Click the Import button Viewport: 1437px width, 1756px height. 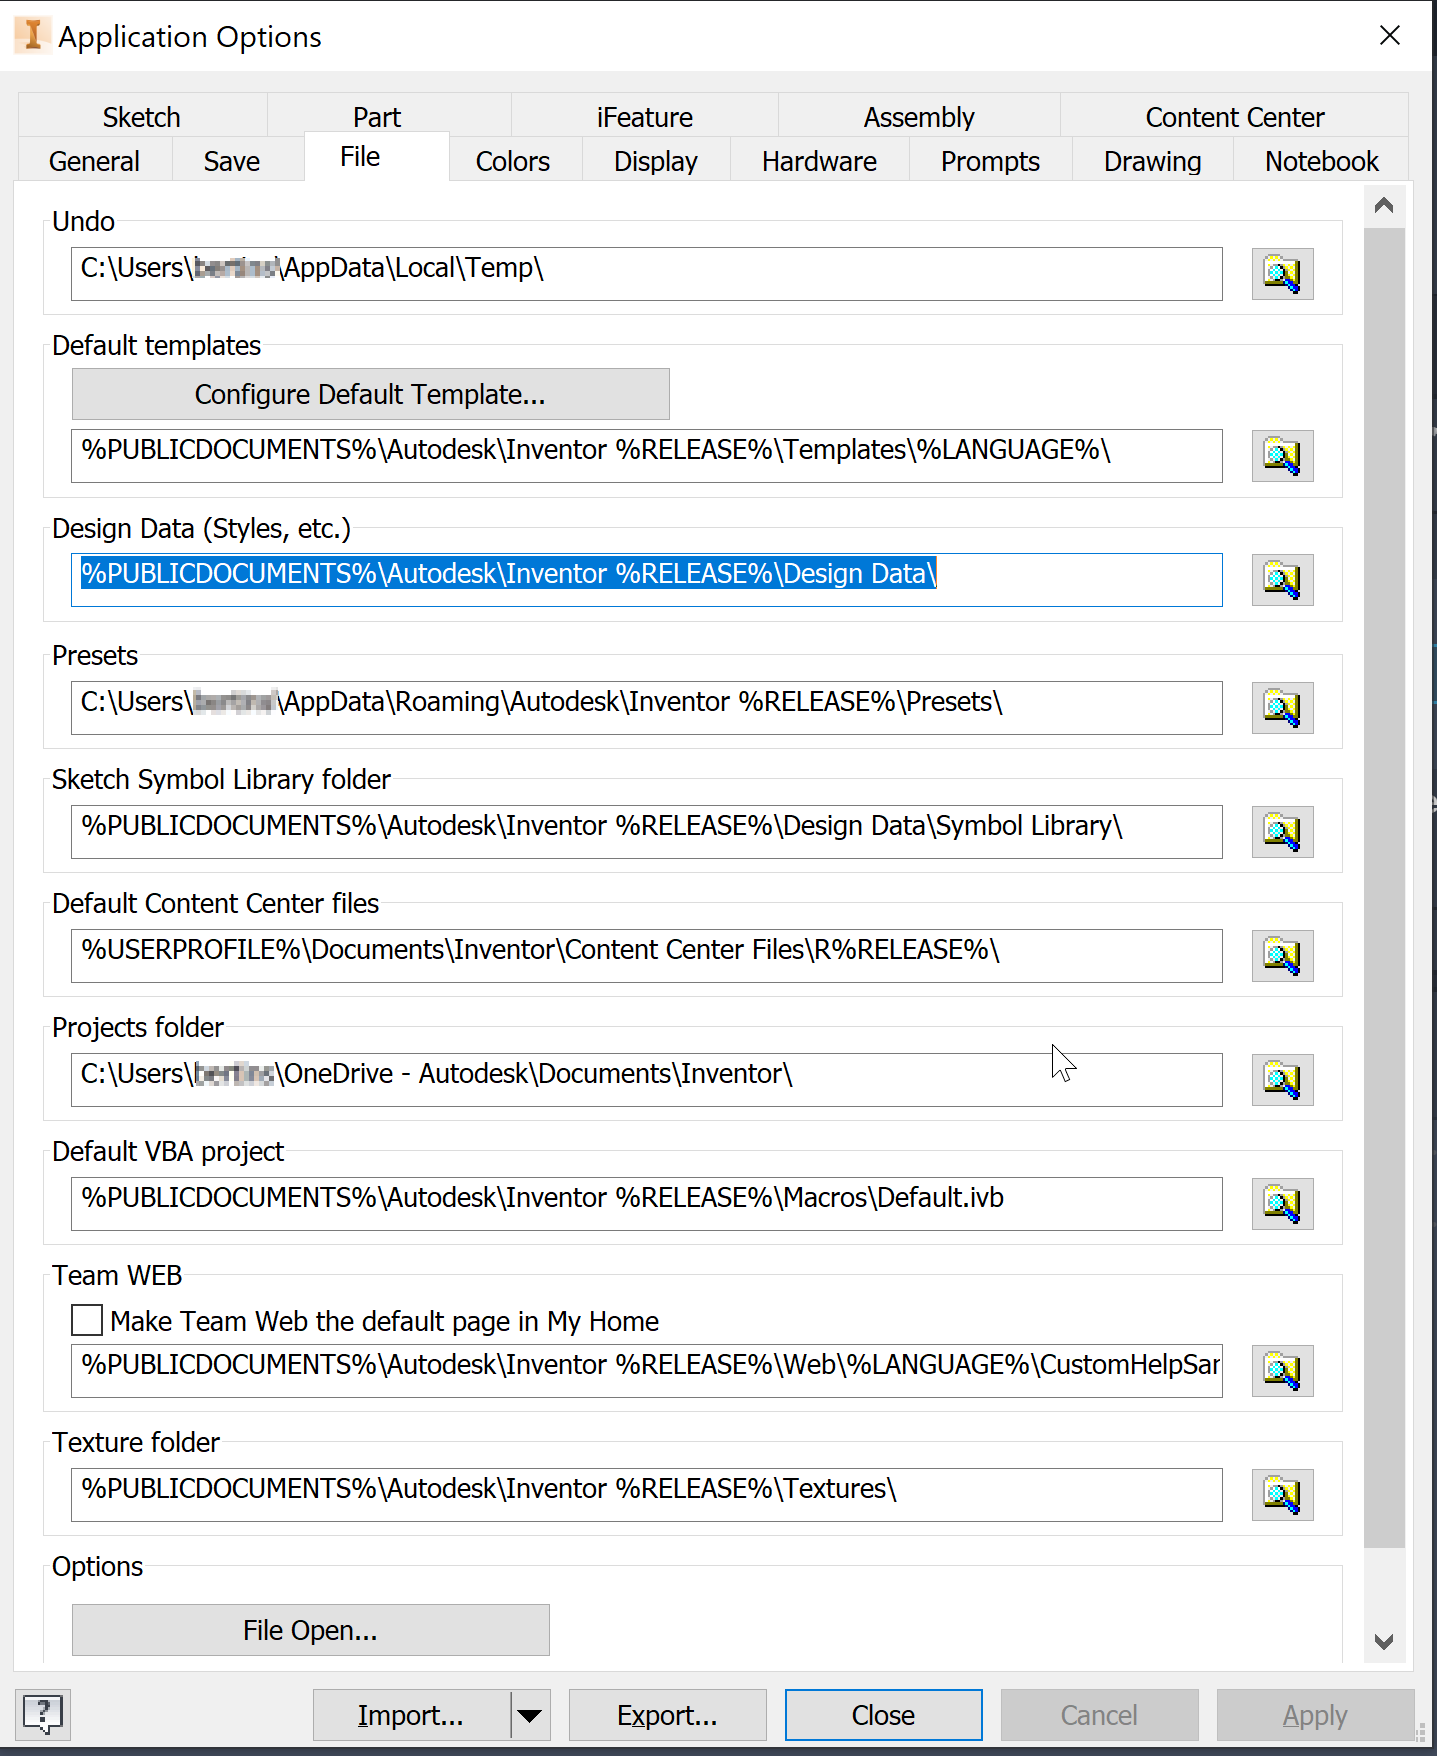(411, 1716)
